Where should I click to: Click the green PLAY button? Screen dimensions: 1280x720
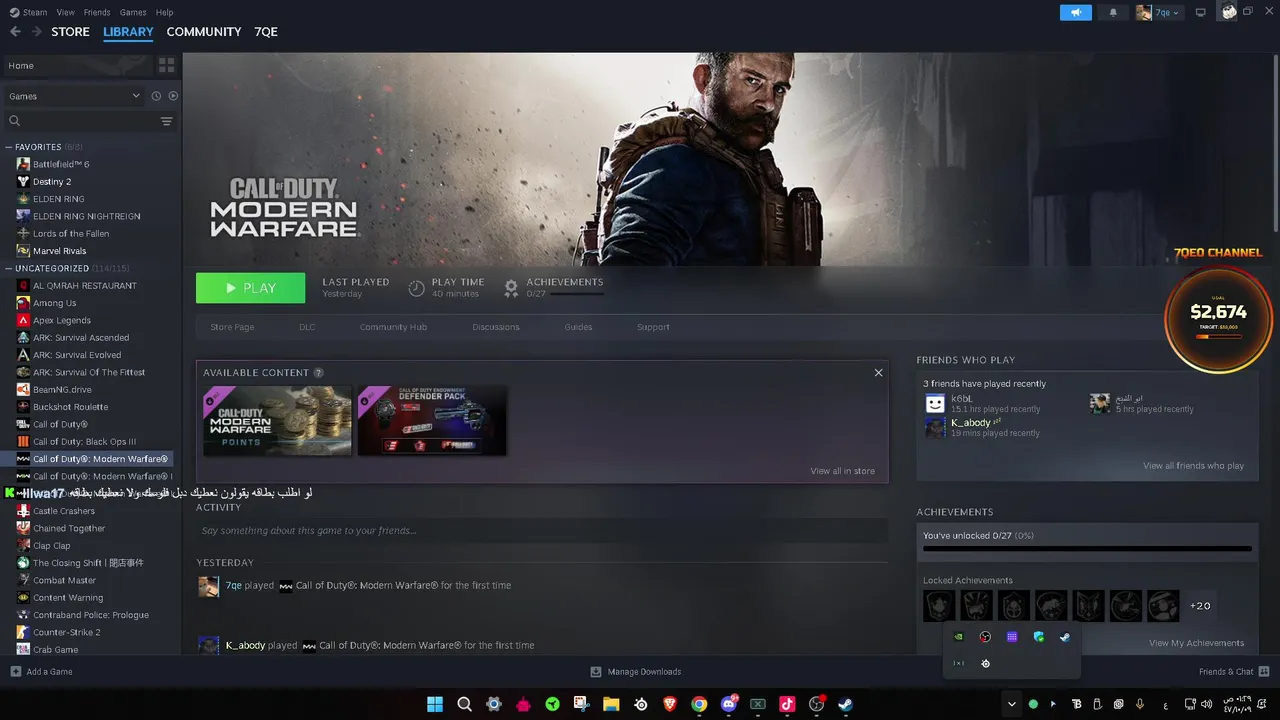pos(250,288)
